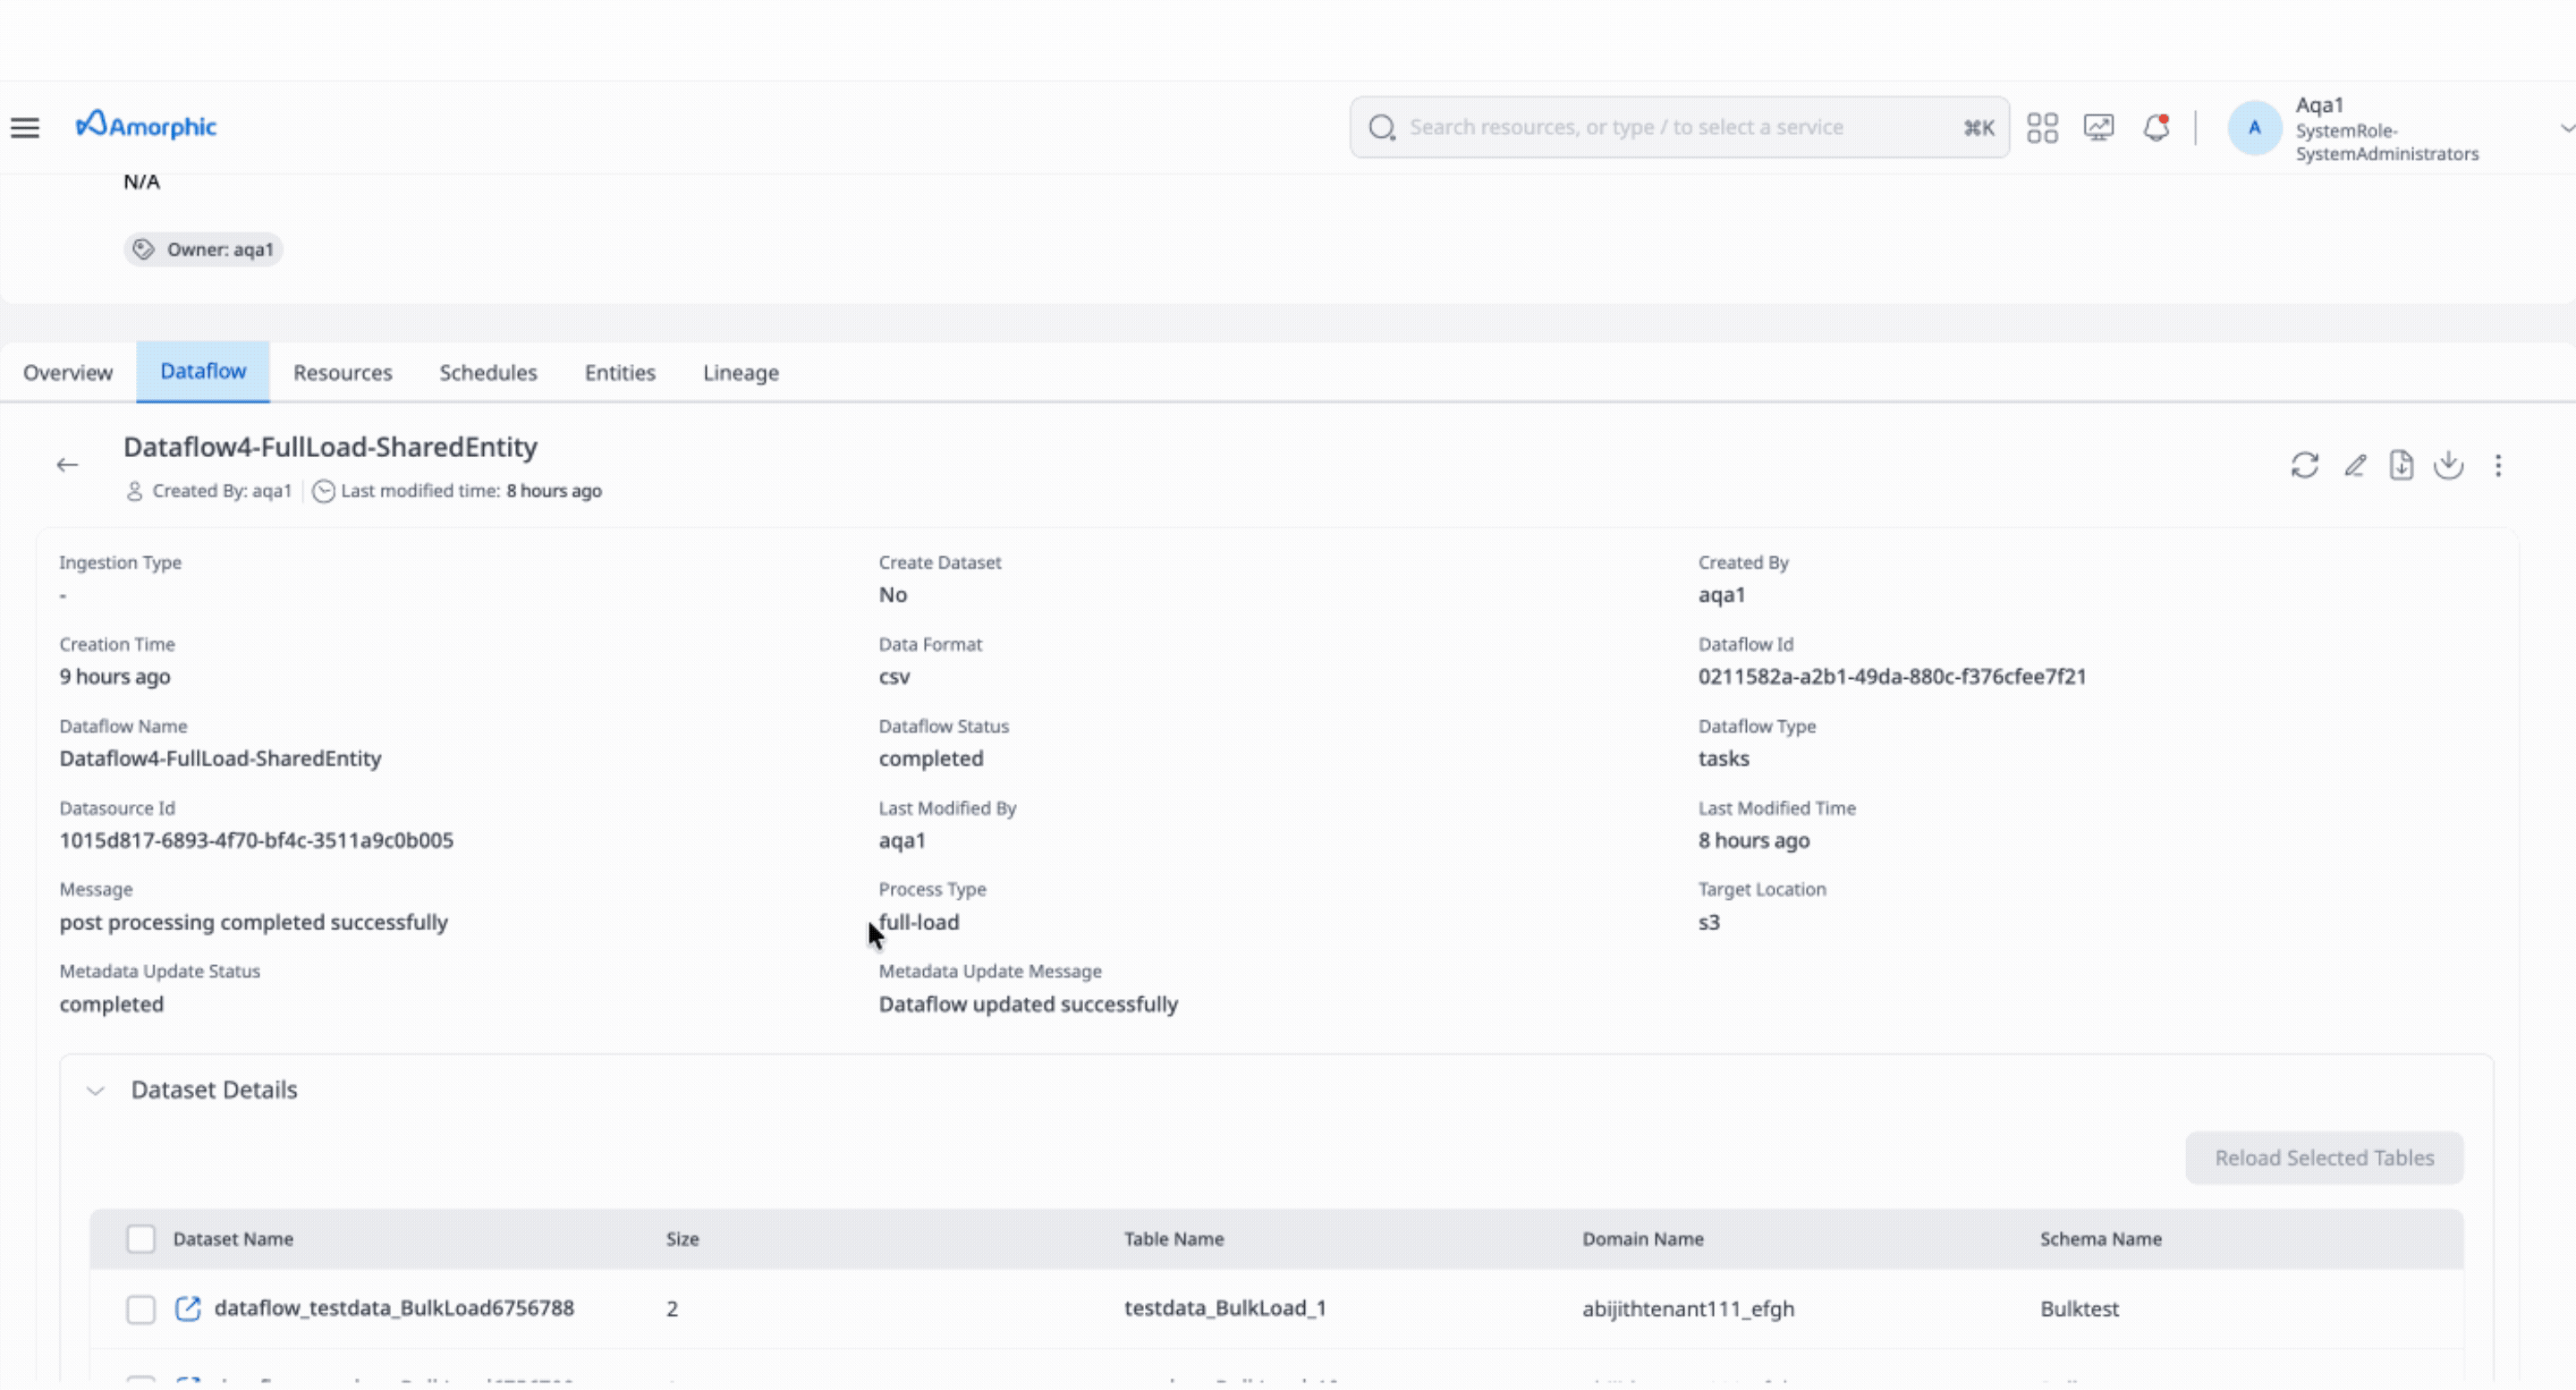The height and width of the screenshot is (1390, 2576).
Task: Go back using the left arrow
Action: [67, 465]
